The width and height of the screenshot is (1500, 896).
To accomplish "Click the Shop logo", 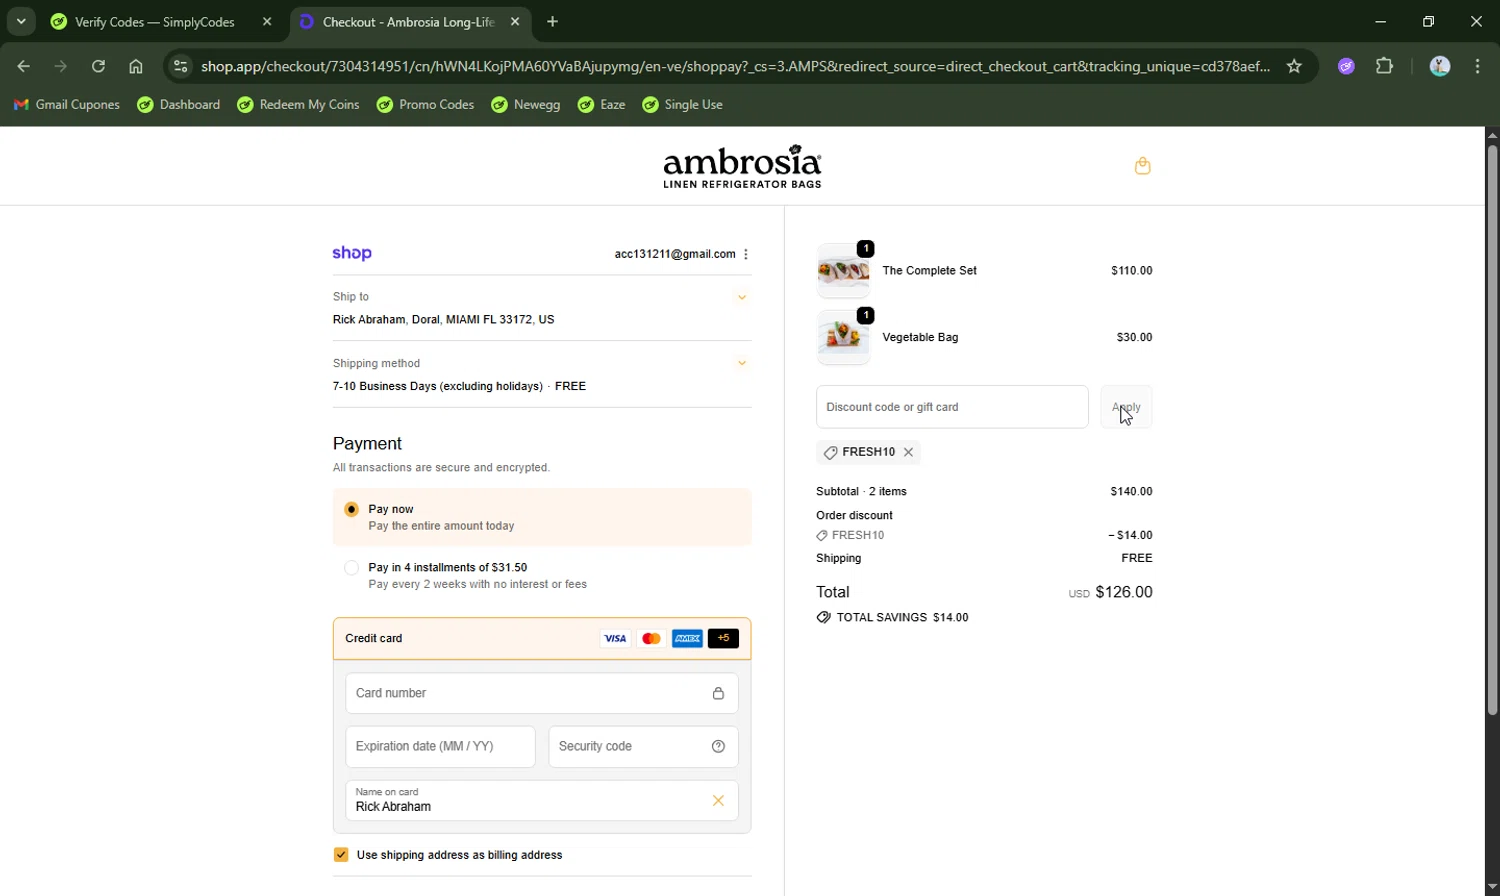I will (352, 254).
